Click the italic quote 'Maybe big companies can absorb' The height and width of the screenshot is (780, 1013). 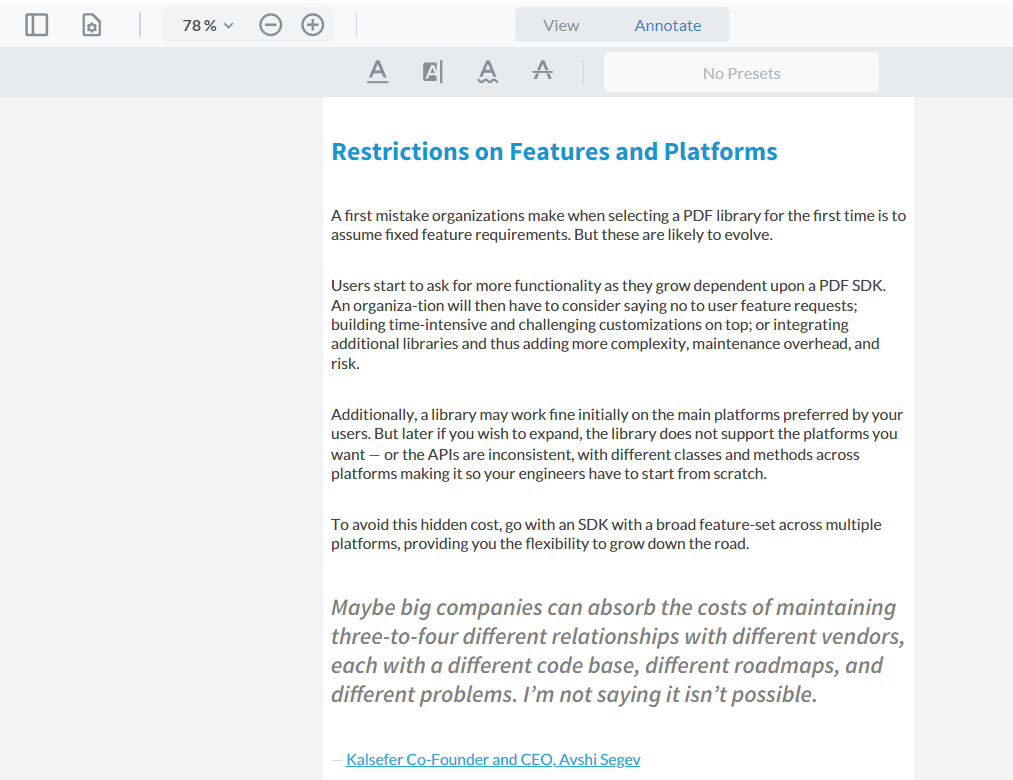[x=618, y=651]
